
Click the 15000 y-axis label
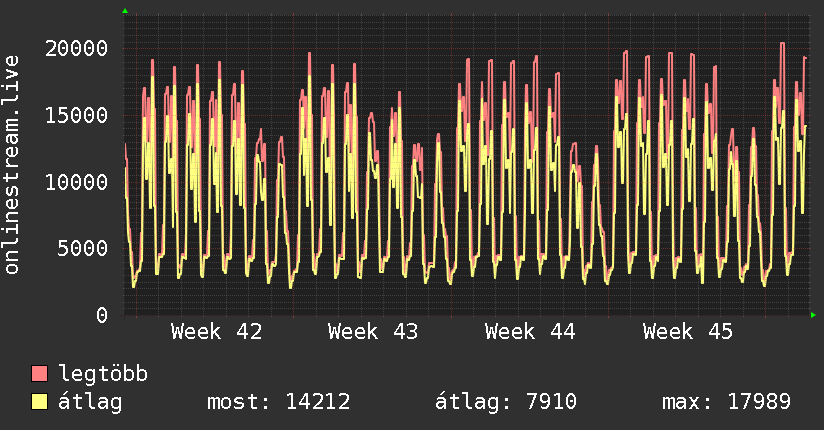point(76,116)
